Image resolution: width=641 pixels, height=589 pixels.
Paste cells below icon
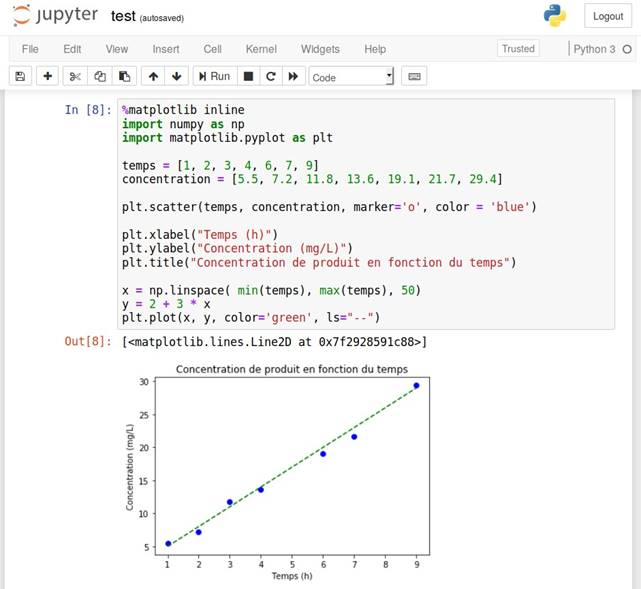click(124, 76)
